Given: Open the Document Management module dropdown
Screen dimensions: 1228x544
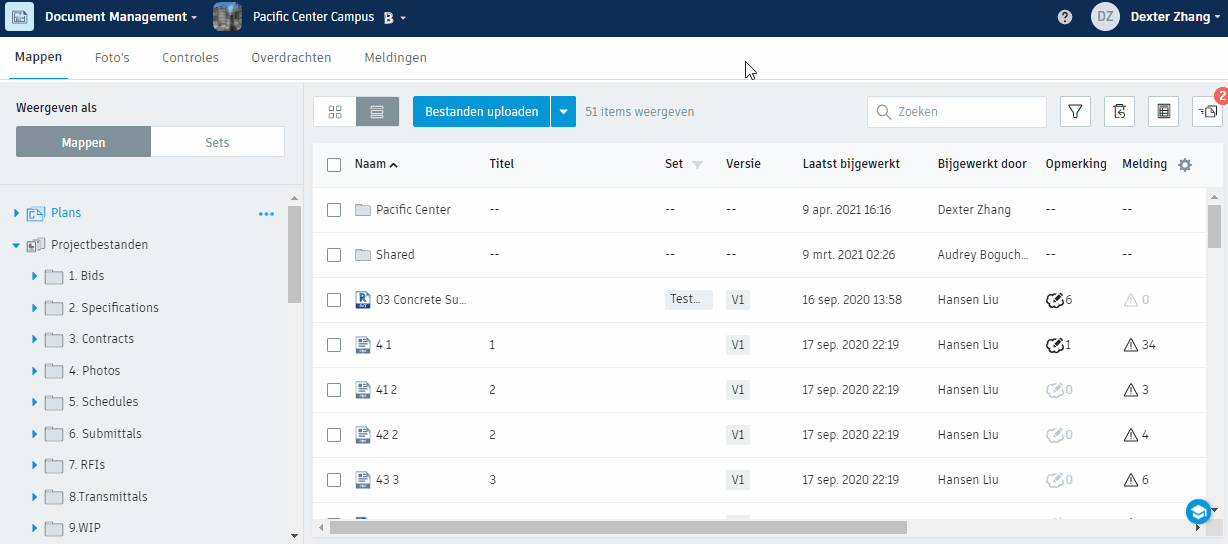Looking at the screenshot, I should click(x=121, y=17).
